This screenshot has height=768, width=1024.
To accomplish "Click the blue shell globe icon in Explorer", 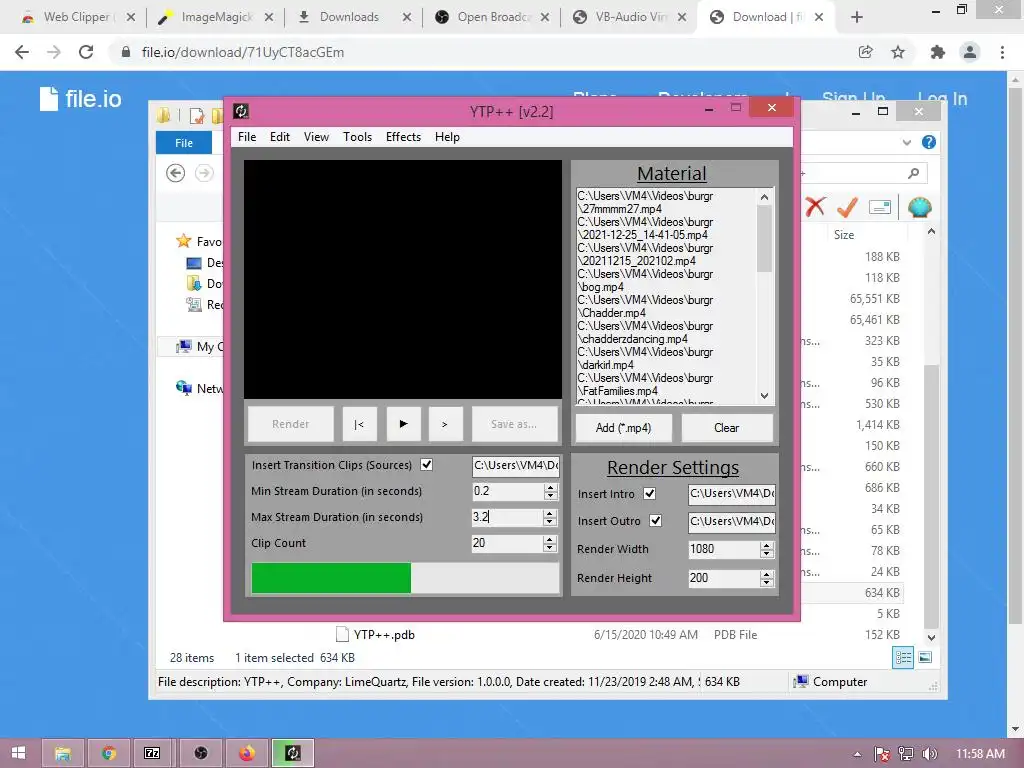I will point(920,207).
